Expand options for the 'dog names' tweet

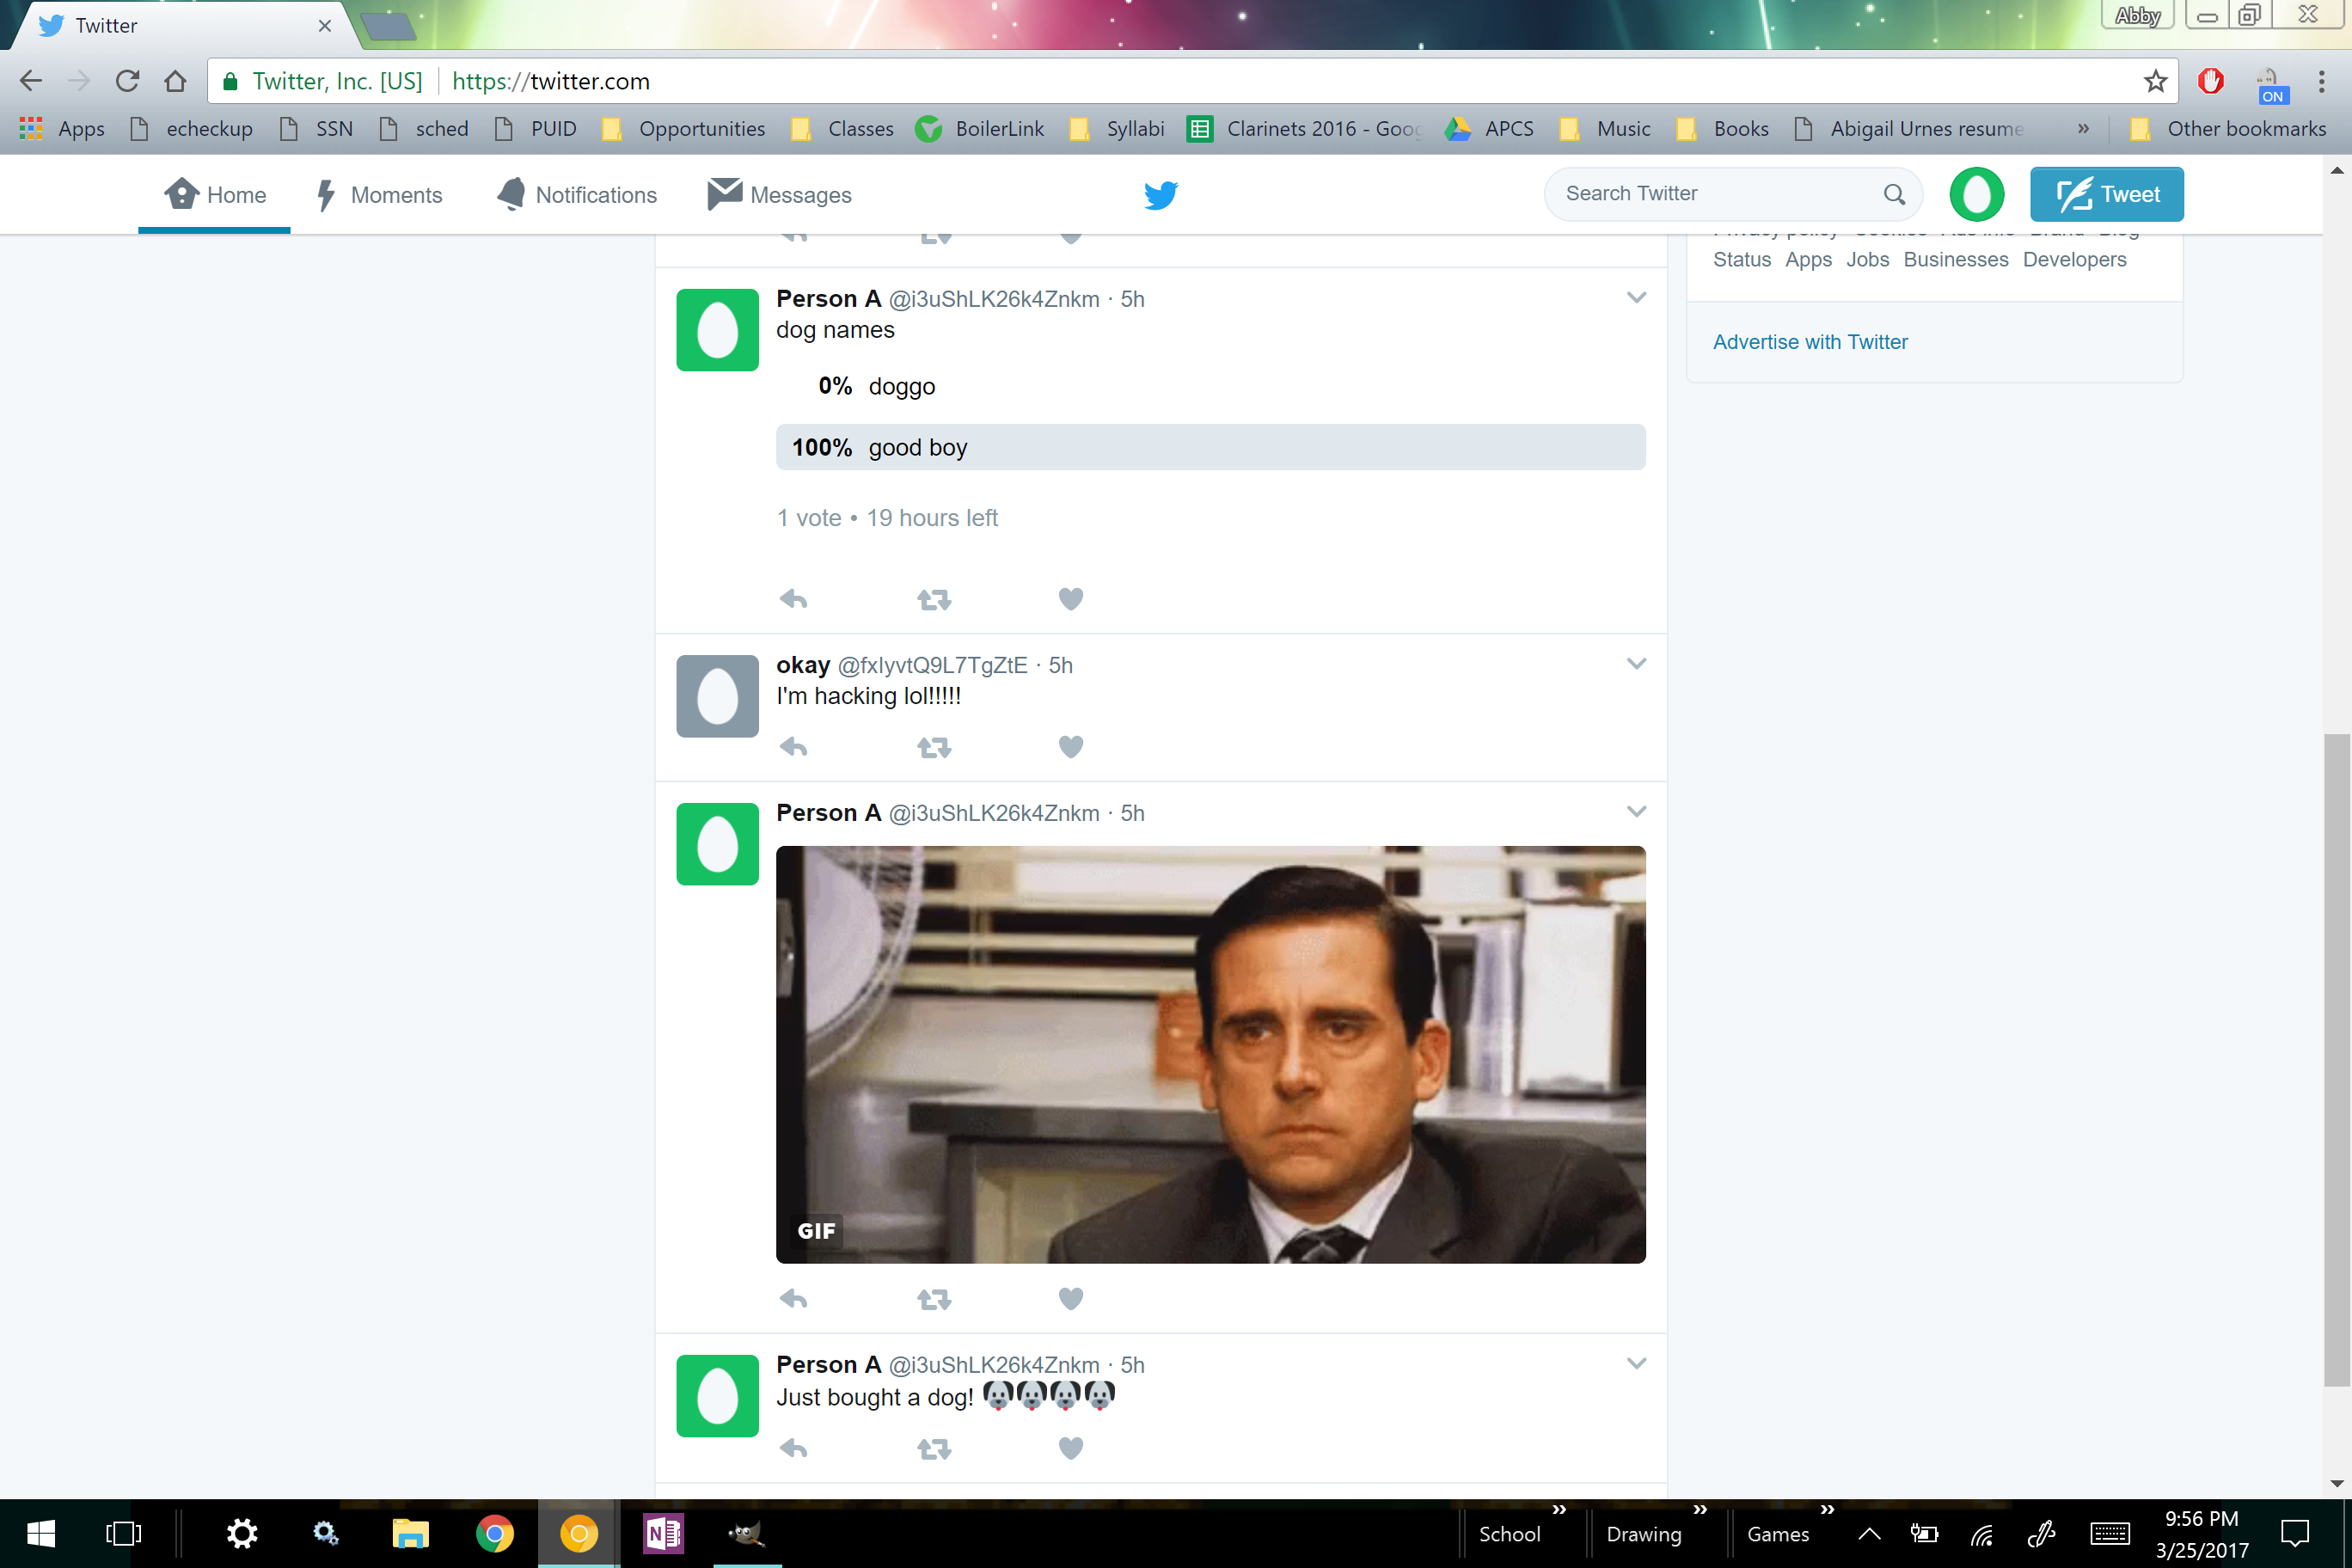coord(1636,298)
